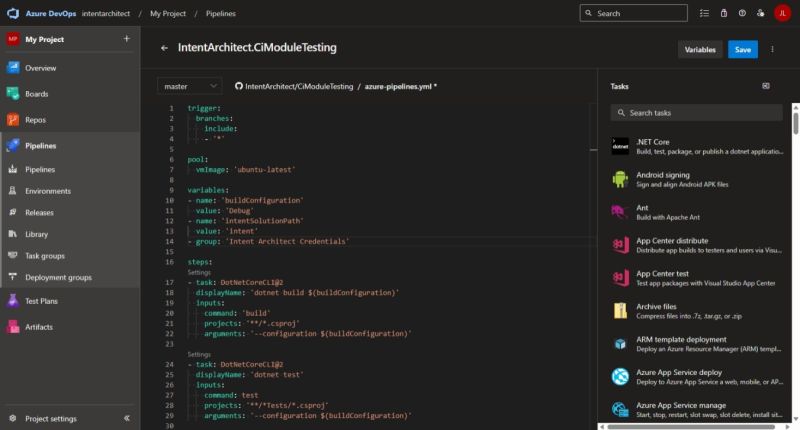Hide the Tasks assistant panel icon
The image size is (800, 430).
[766, 86]
